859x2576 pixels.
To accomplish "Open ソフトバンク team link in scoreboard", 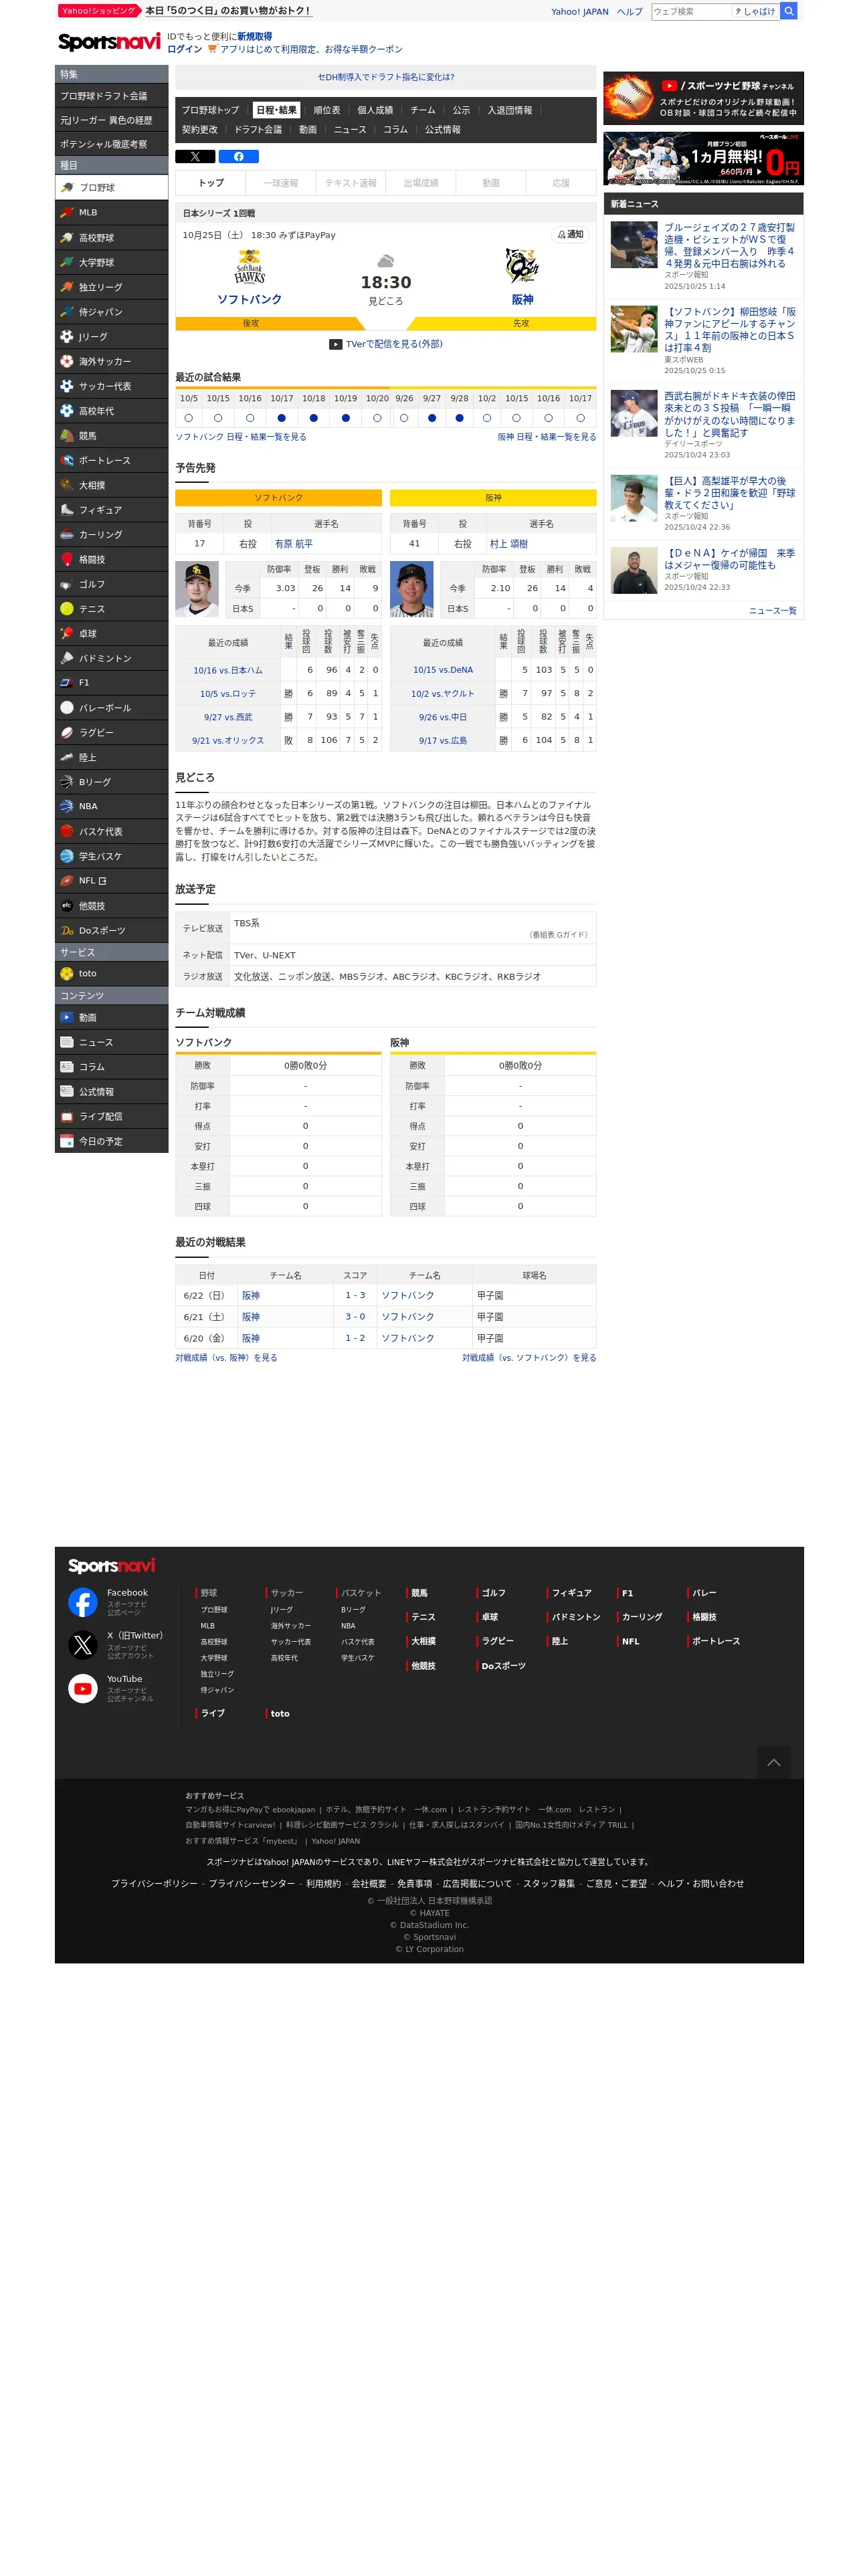I will [x=249, y=299].
